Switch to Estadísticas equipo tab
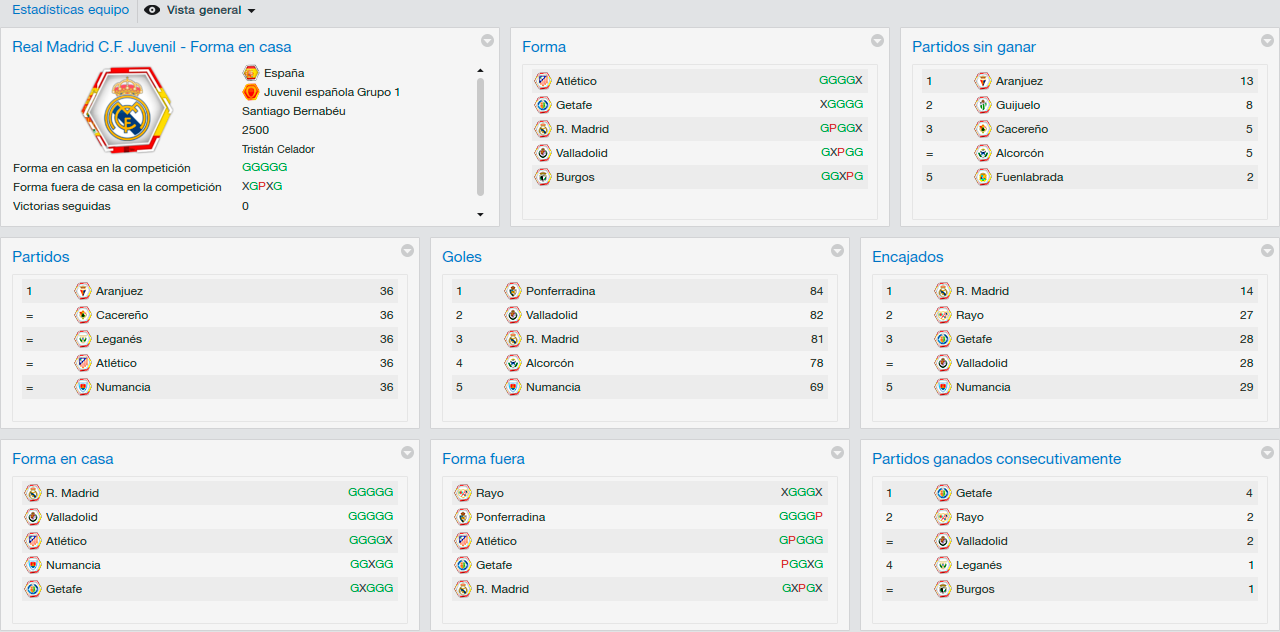 (70, 10)
